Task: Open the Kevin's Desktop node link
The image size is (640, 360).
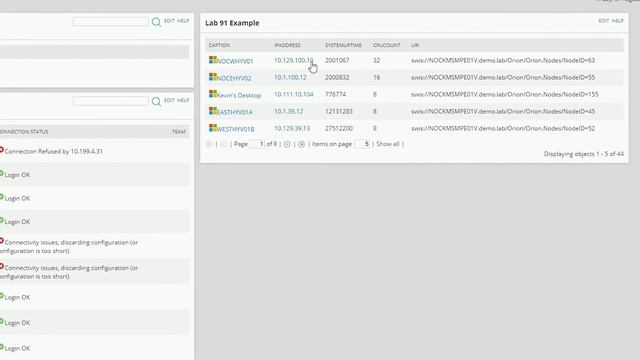Action: (x=239, y=95)
